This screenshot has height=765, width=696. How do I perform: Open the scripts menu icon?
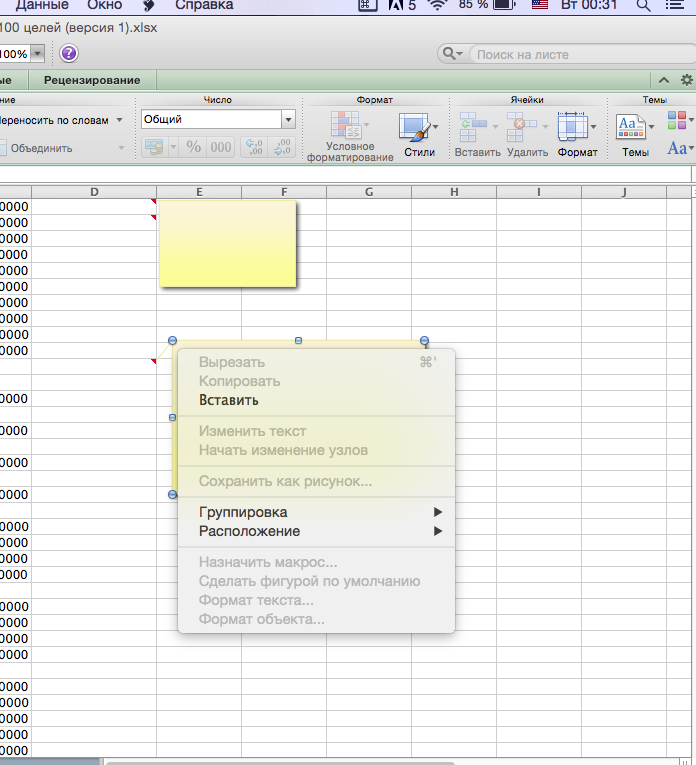(x=149, y=5)
